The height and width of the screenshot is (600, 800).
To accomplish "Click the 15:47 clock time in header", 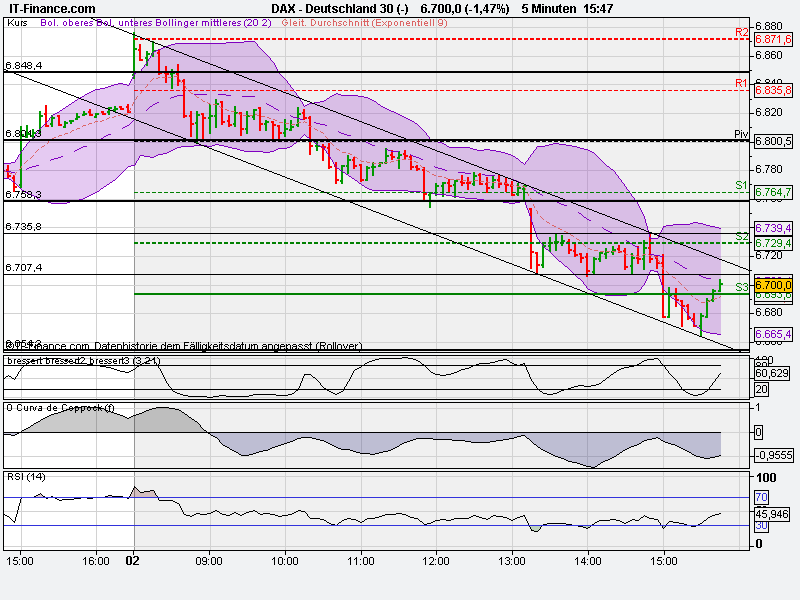I will tap(598, 9).
